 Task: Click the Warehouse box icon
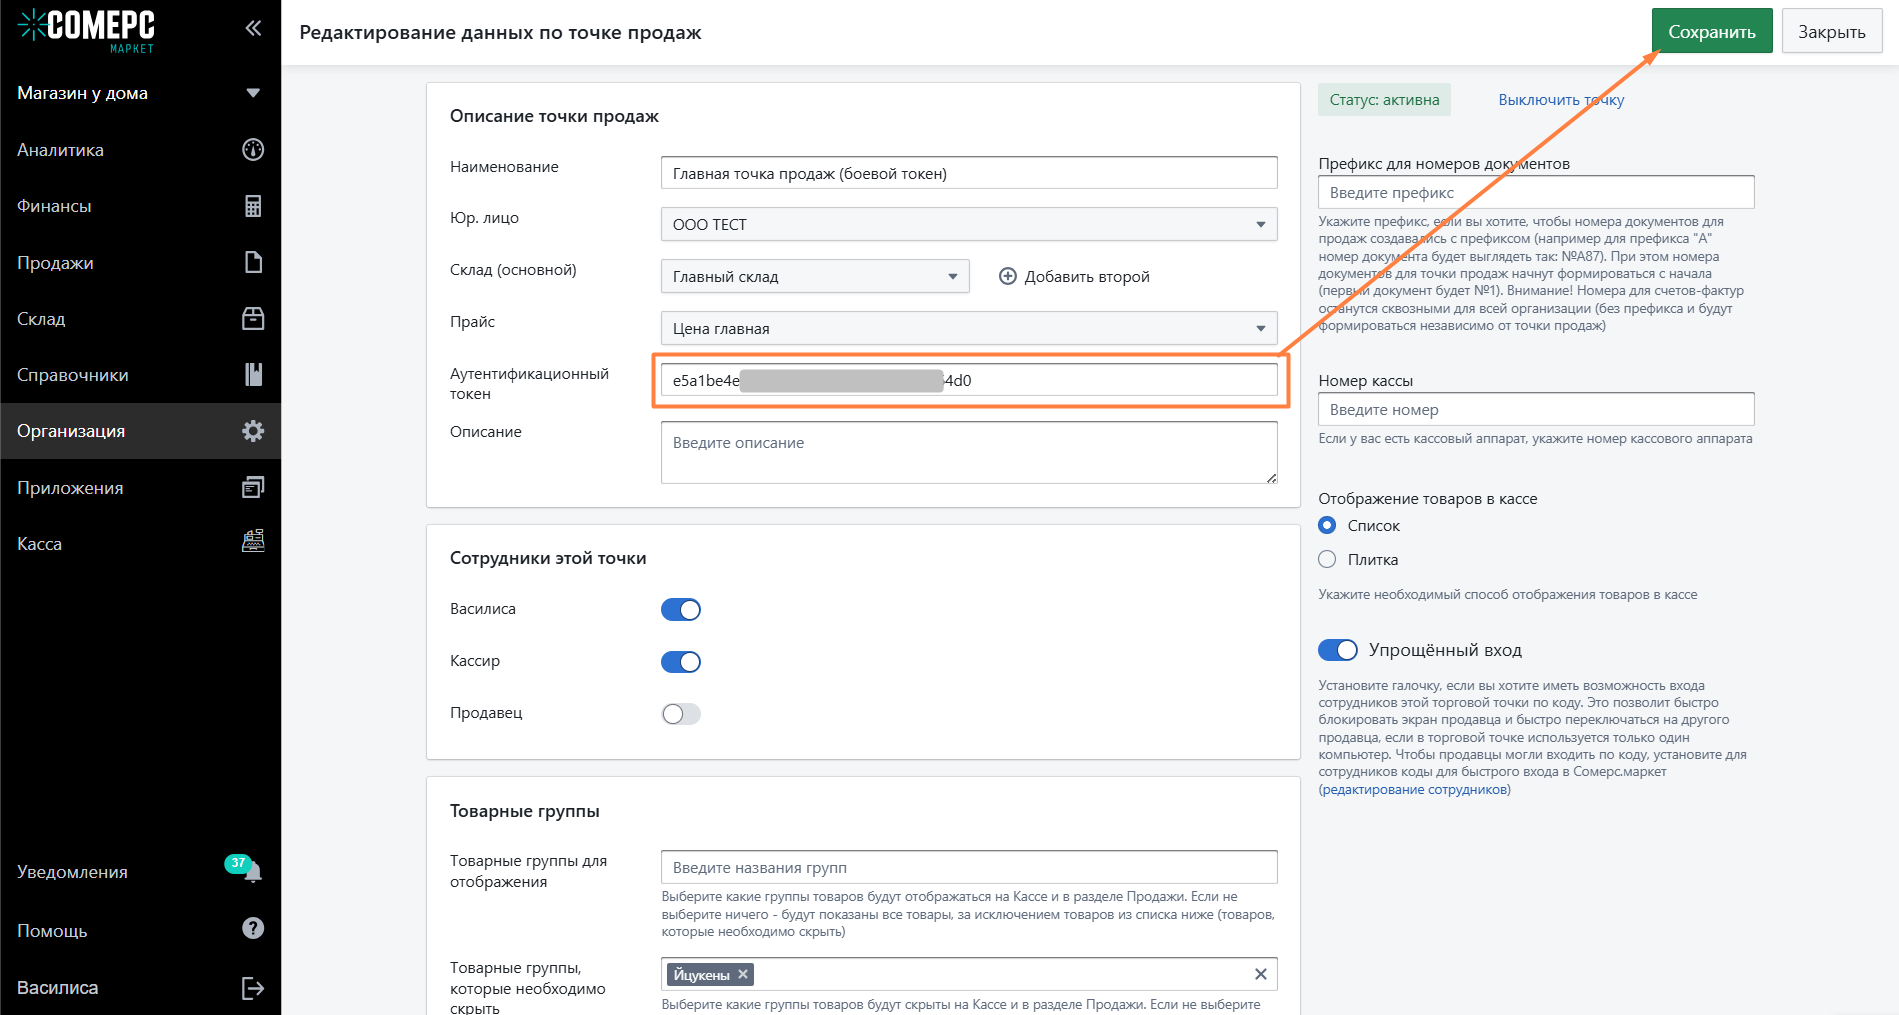(253, 318)
